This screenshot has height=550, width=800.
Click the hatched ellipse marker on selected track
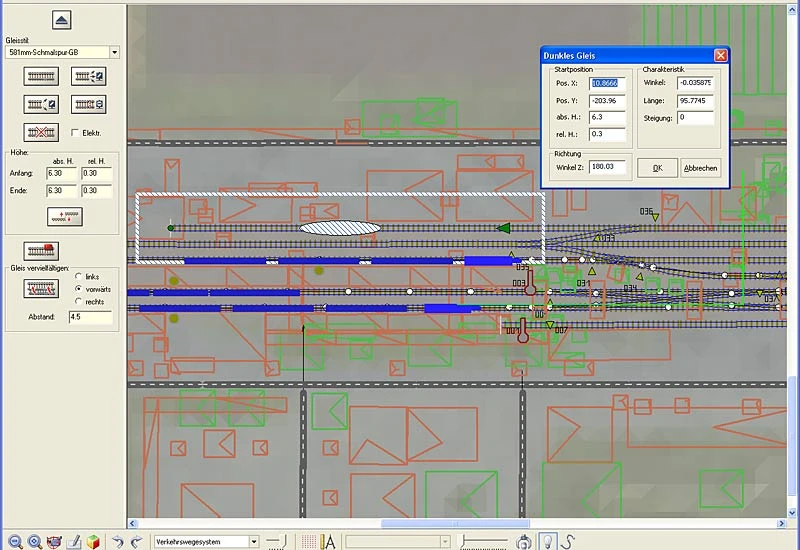pos(339,228)
